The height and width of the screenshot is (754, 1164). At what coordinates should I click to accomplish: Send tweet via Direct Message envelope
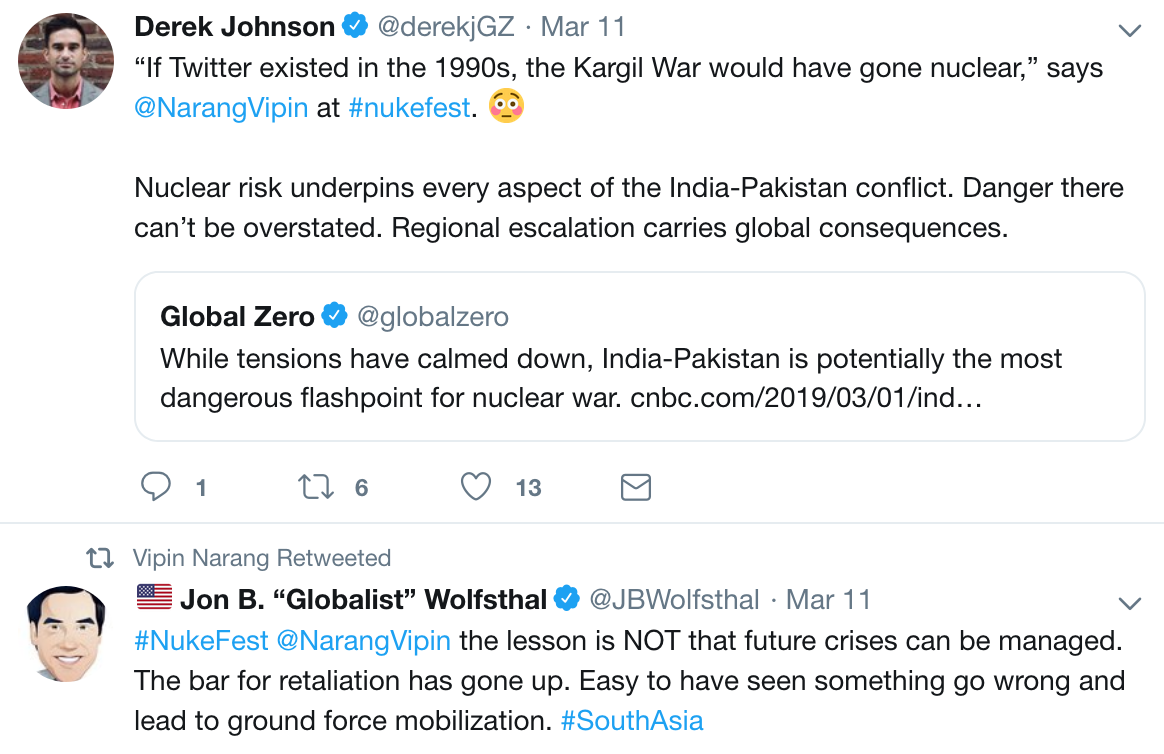[635, 487]
